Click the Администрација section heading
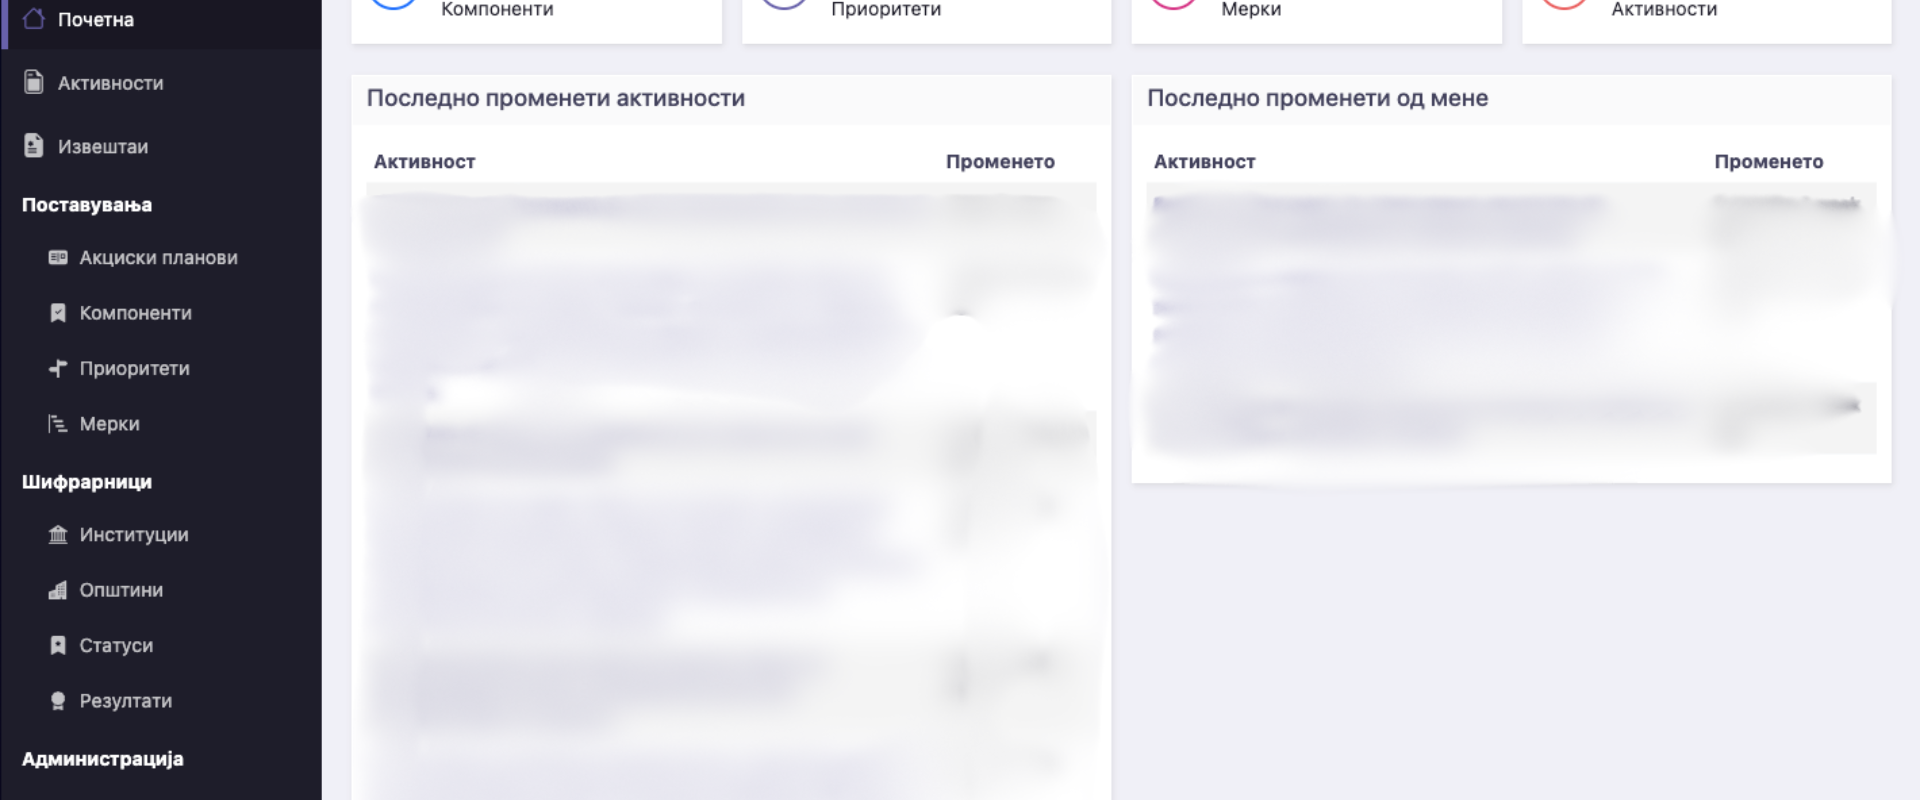The image size is (1920, 800). point(103,759)
